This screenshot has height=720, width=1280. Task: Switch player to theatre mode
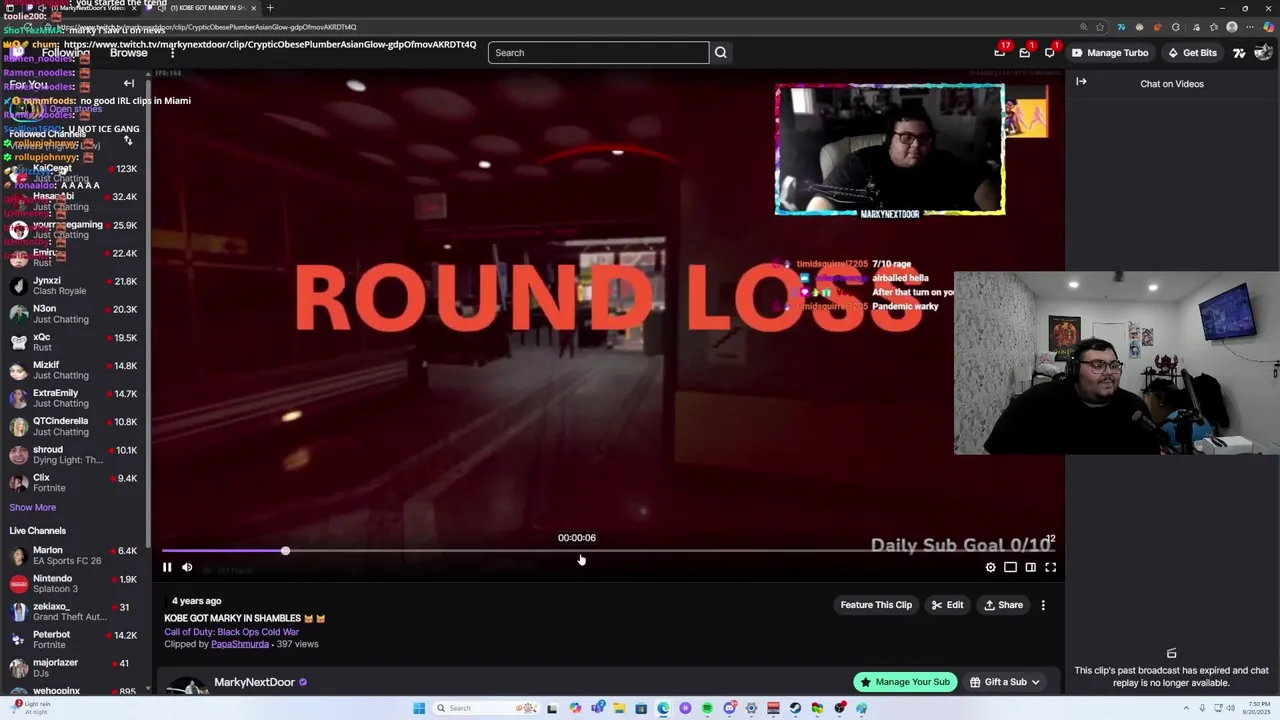click(x=1030, y=567)
